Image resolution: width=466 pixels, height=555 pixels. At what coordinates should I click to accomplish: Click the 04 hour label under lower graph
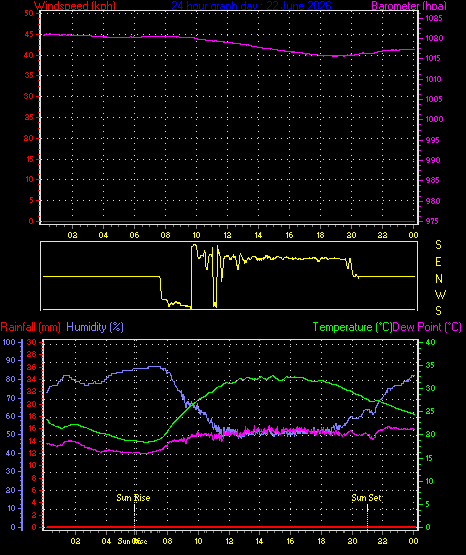coord(106,541)
